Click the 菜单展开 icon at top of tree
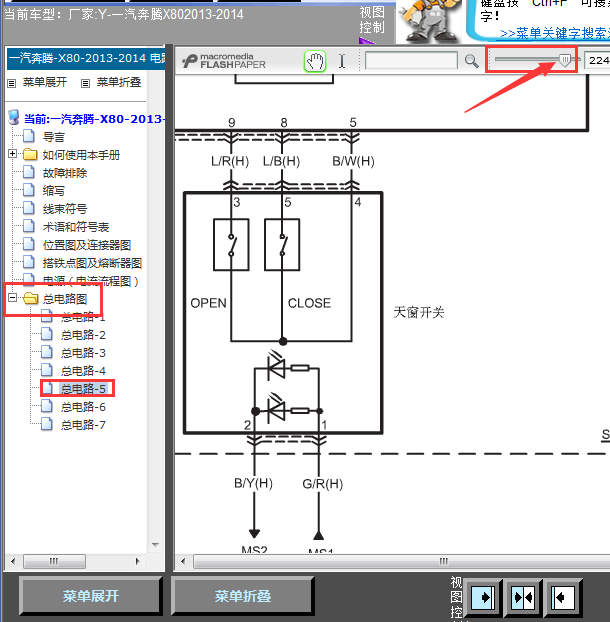The width and height of the screenshot is (610, 622). (x=12, y=83)
